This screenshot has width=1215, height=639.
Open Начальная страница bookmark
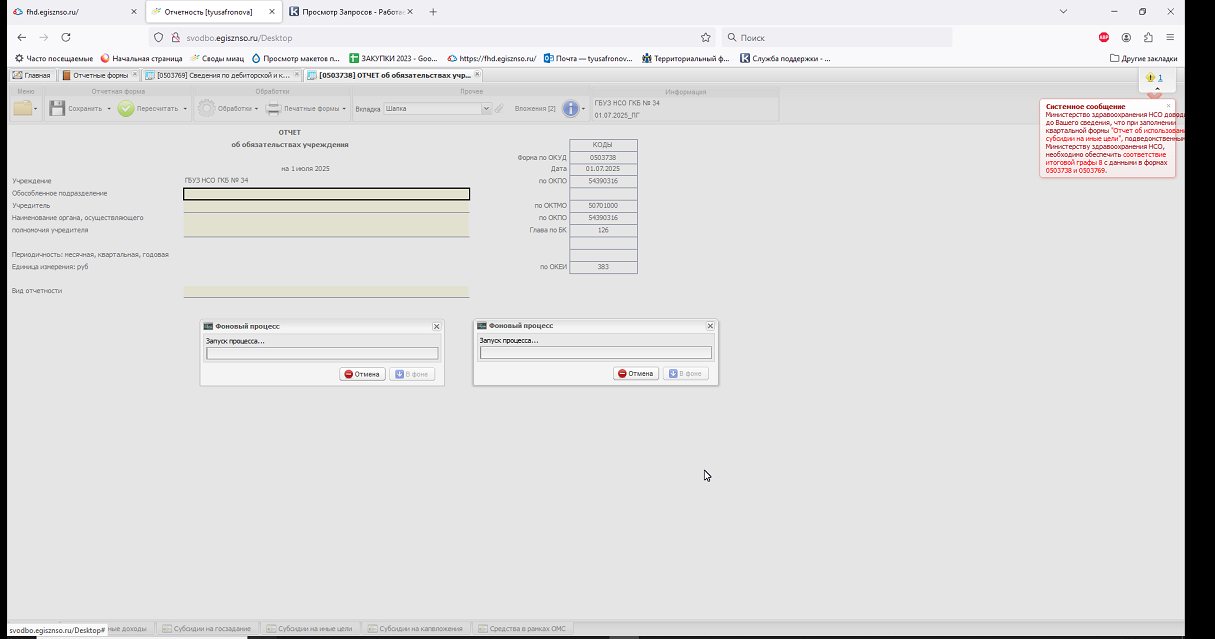tap(141, 58)
